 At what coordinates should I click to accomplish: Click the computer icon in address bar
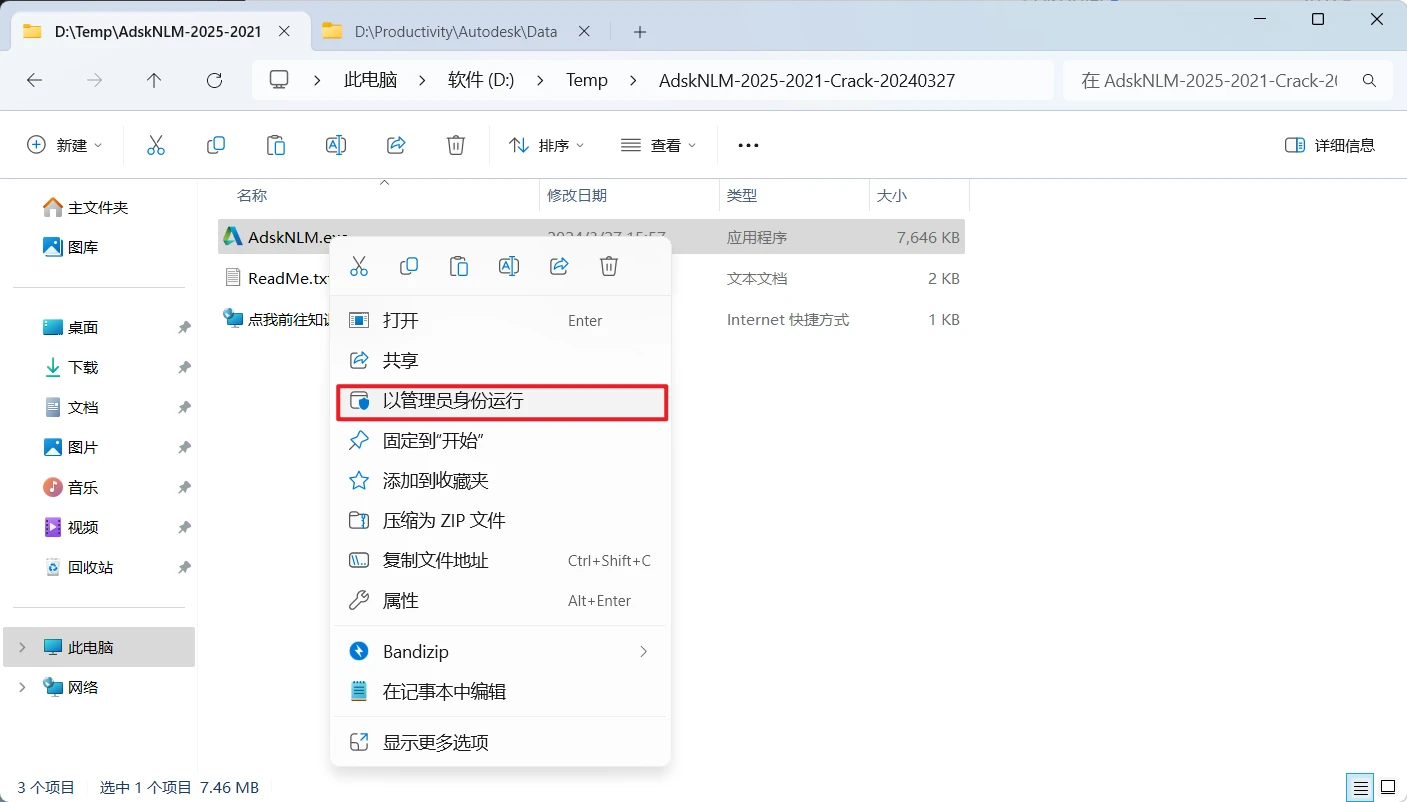click(279, 80)
